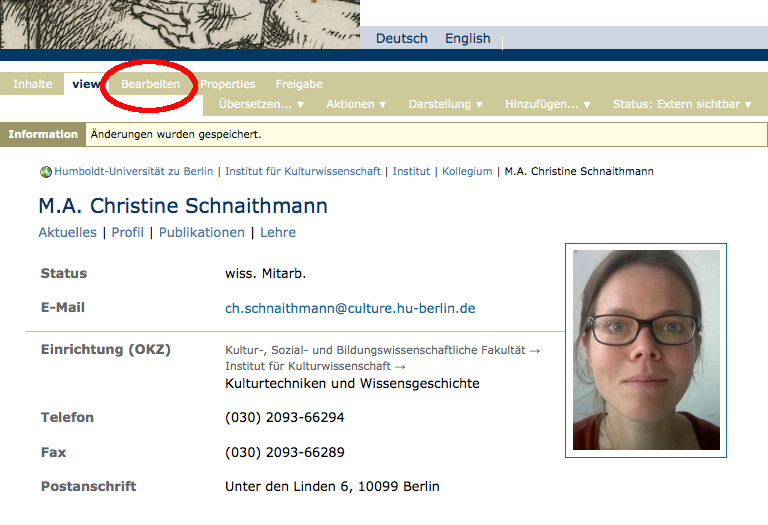Select the fax number (030) 2093-66289
The image size is (768, 525).
pos(285,452)
